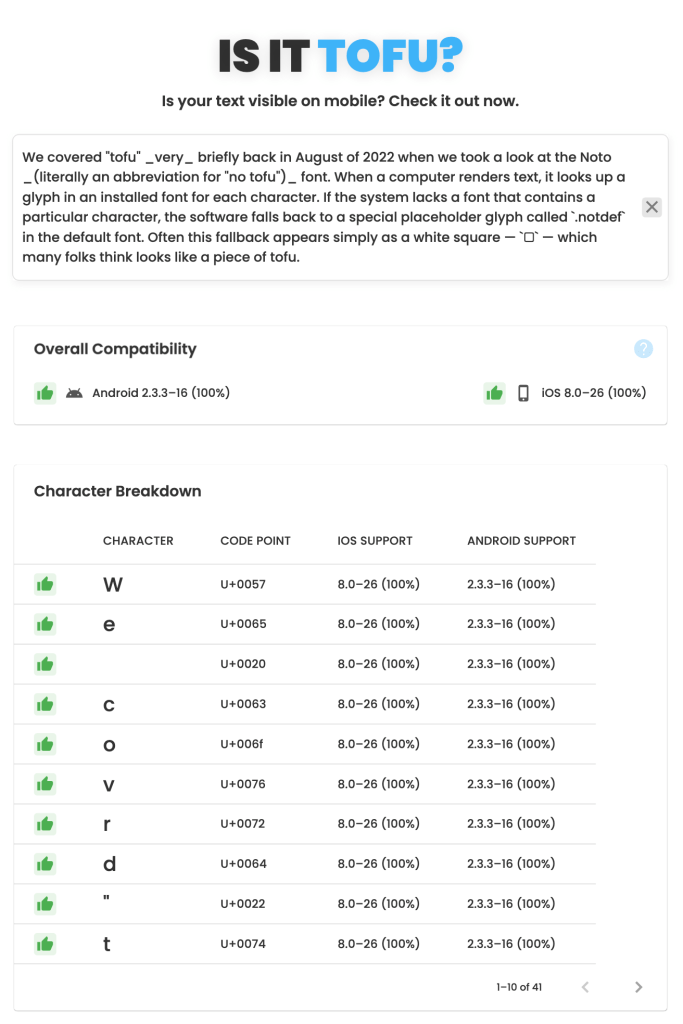Click the CODE POINT column header

(x=255, y=541)
